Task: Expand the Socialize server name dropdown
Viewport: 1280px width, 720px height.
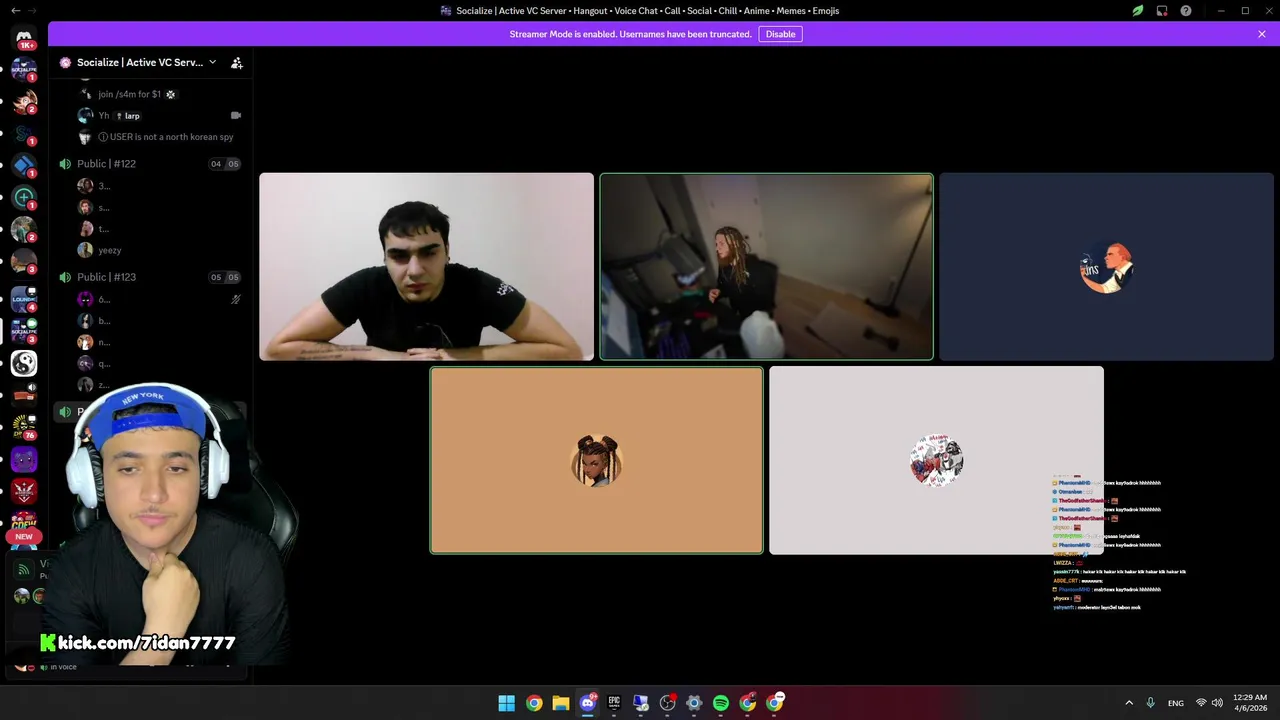Action: pyautogui.click(x=212, y=62)
